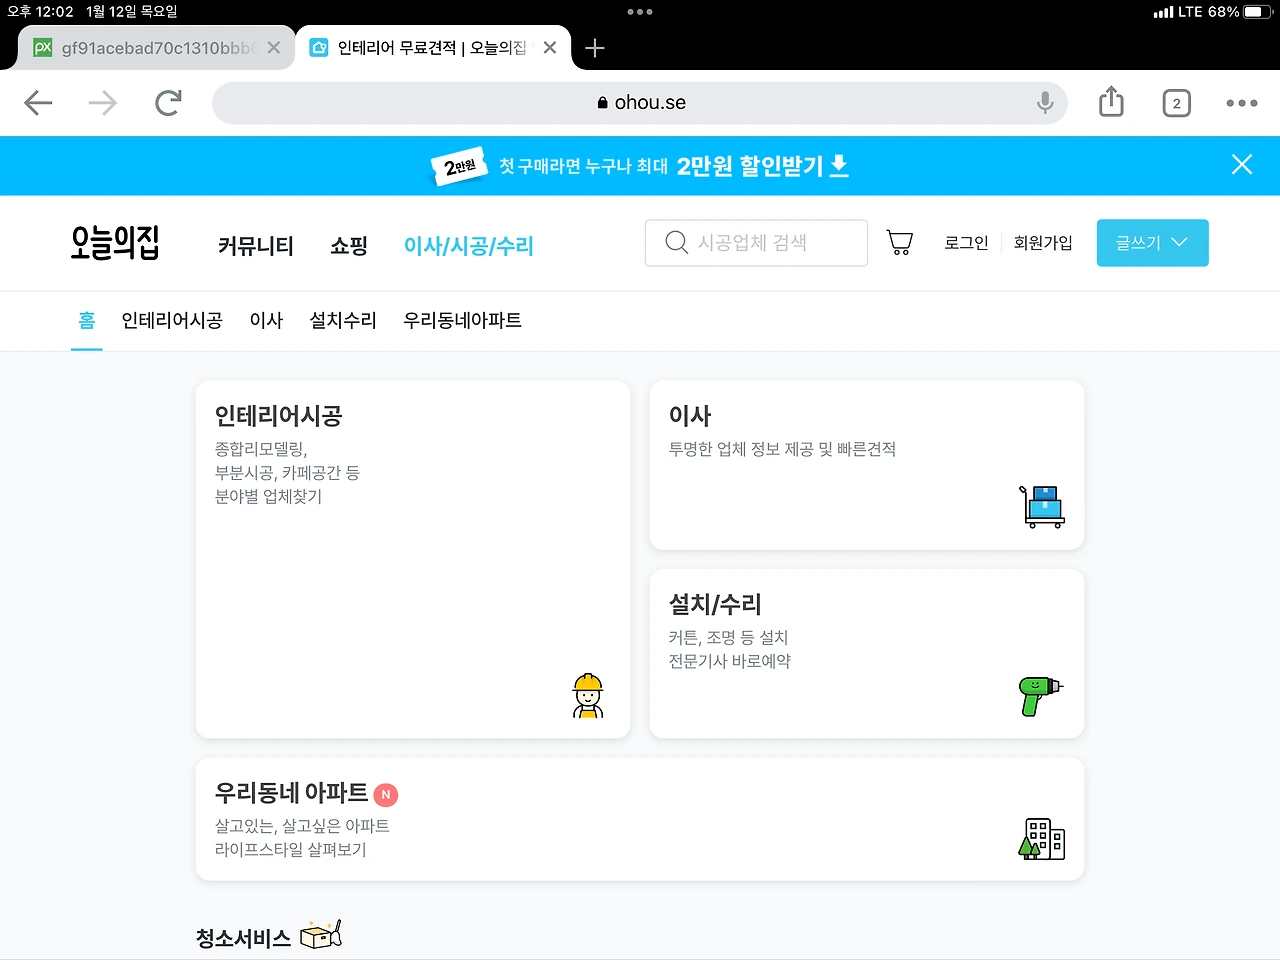Tap the LTE signal indicator
Image resolution: width=1280 pixels, height=960 pixels.
coord(1178,12)
